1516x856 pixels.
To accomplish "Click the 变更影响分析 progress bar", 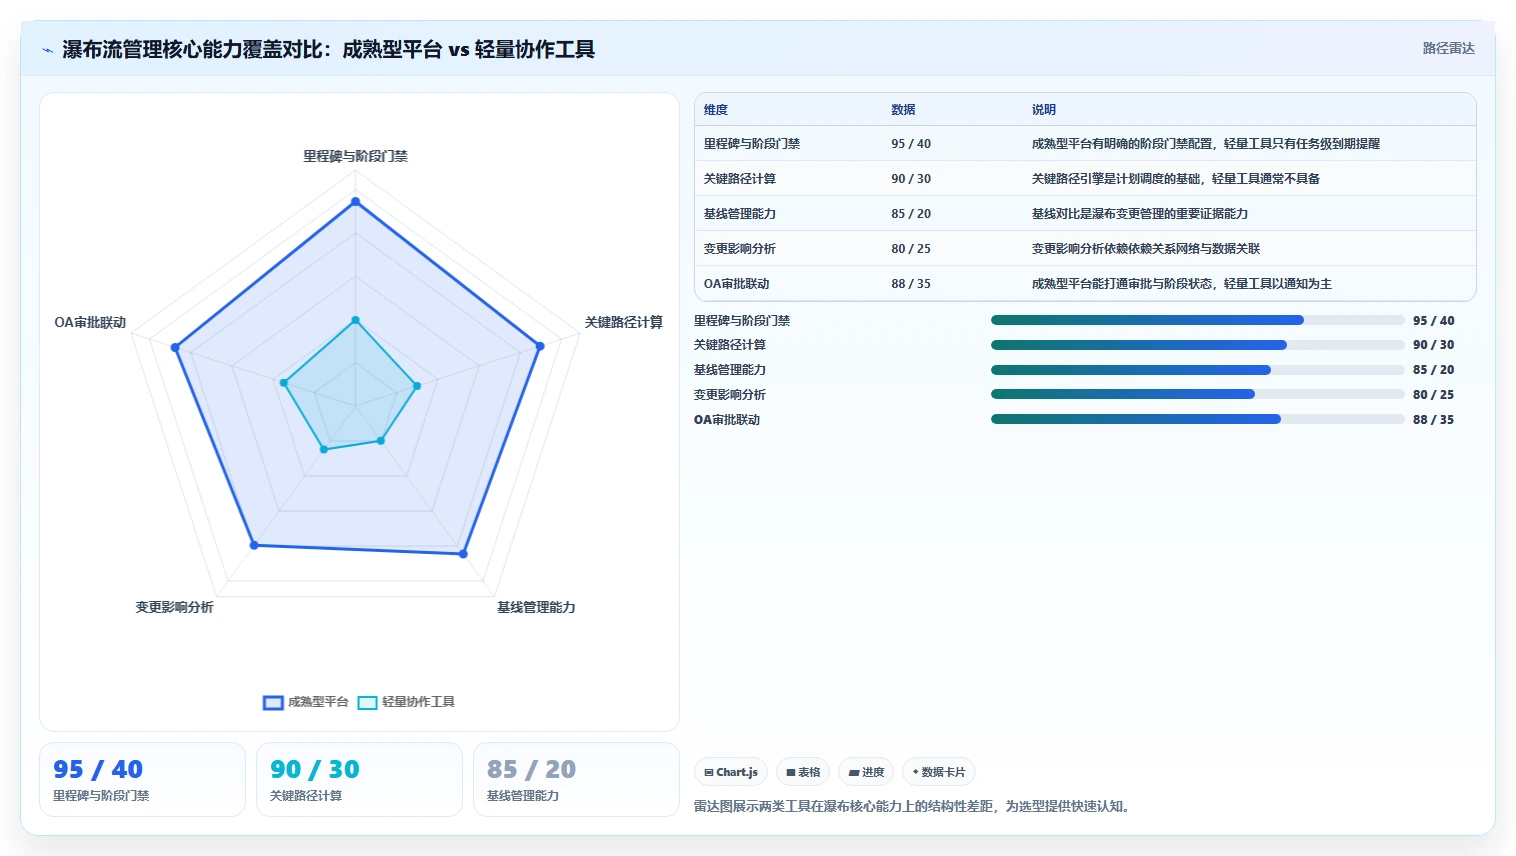I will (1197, 394).
